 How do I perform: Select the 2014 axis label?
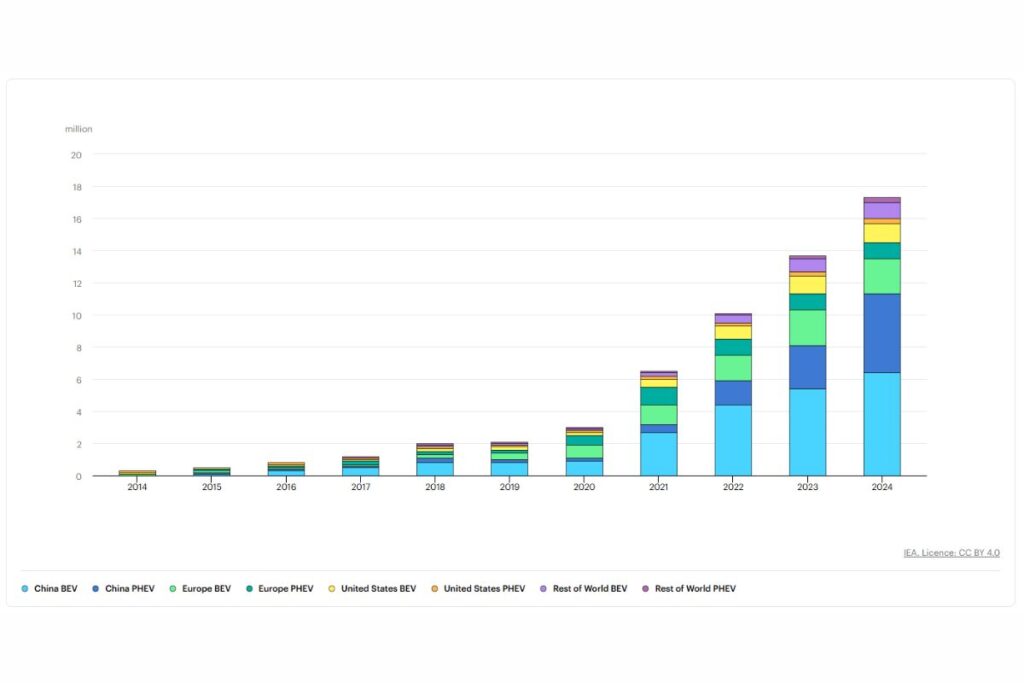coord(137,487)
